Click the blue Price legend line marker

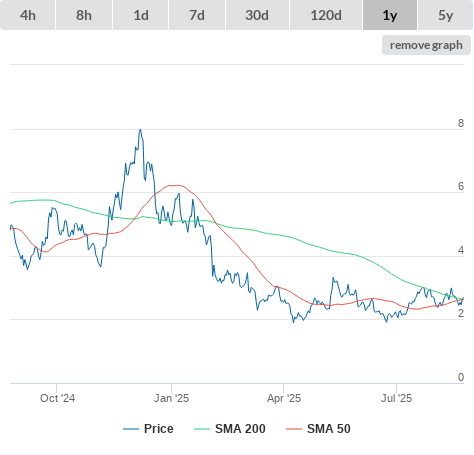click(x=131, y=429)
